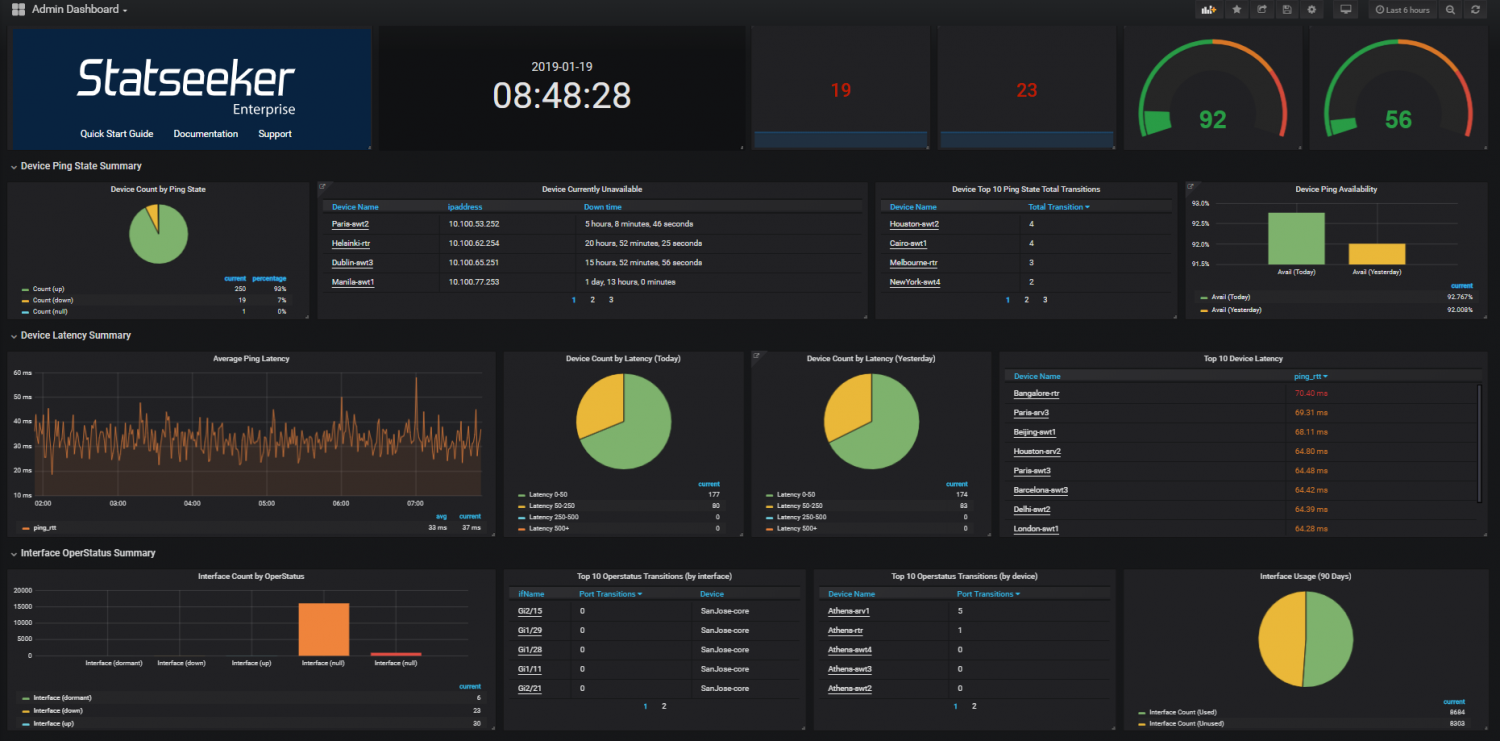The width and height of the screenshot is (1500, 741).
Task: Click the Top 10 Device Latency scrollbar
Action: pyautogui.click(x=1479, y=442)
